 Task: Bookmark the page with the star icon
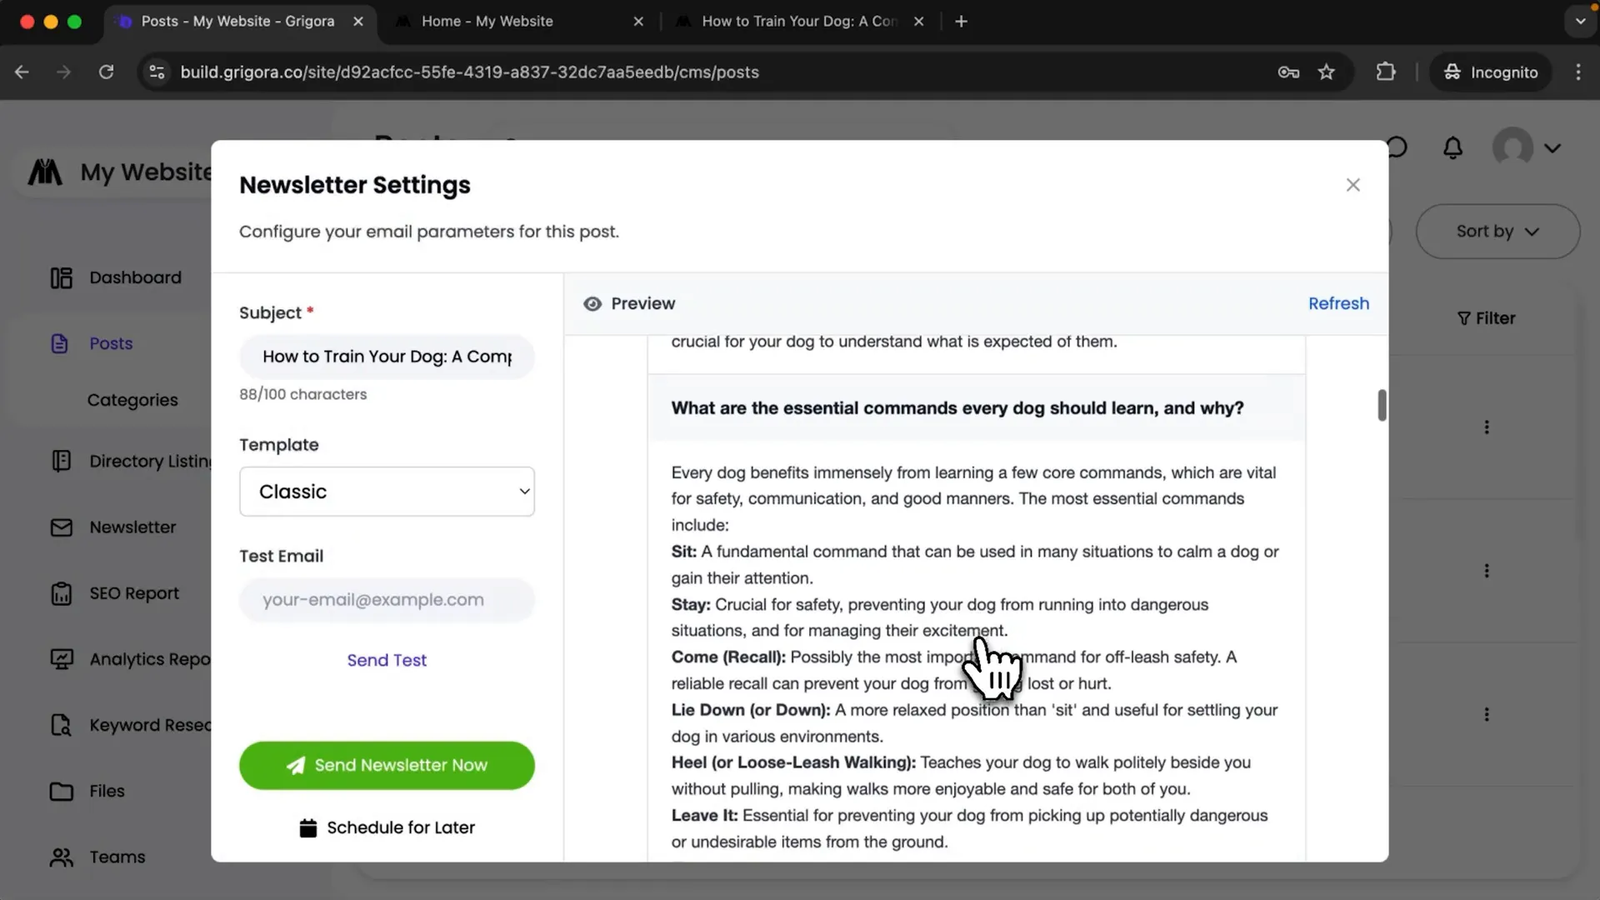coord(1326,71)
